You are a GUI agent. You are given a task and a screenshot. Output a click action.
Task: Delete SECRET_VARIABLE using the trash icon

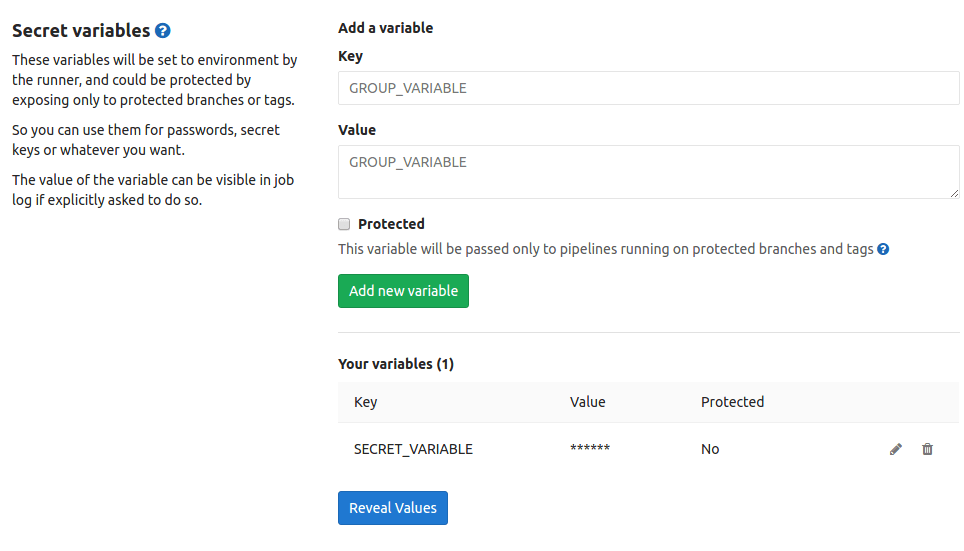pos(927,449)
